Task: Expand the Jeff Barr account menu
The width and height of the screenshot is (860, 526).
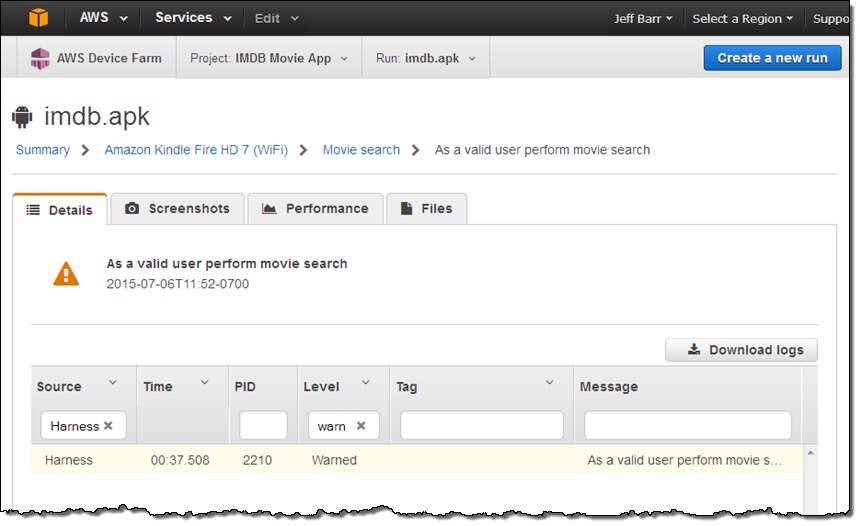Action: point(642,19)
